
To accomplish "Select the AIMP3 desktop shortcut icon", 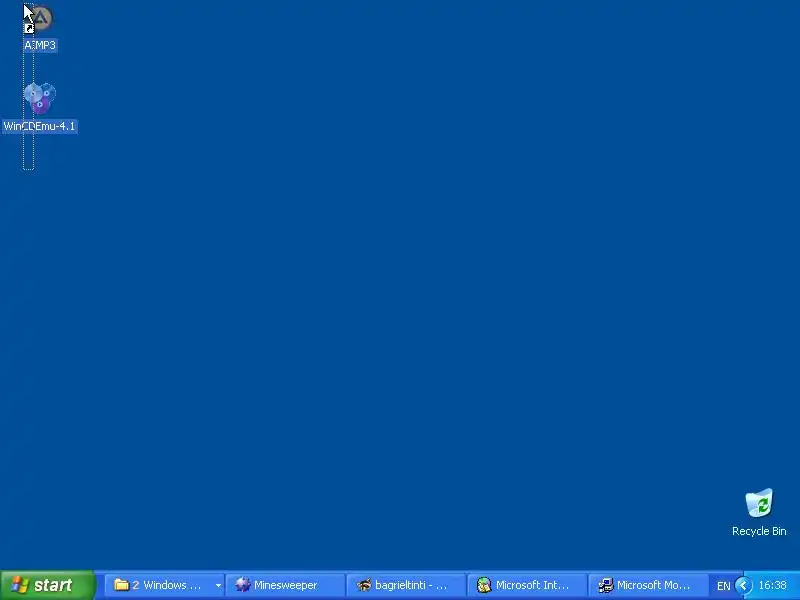I will (39, 20).
